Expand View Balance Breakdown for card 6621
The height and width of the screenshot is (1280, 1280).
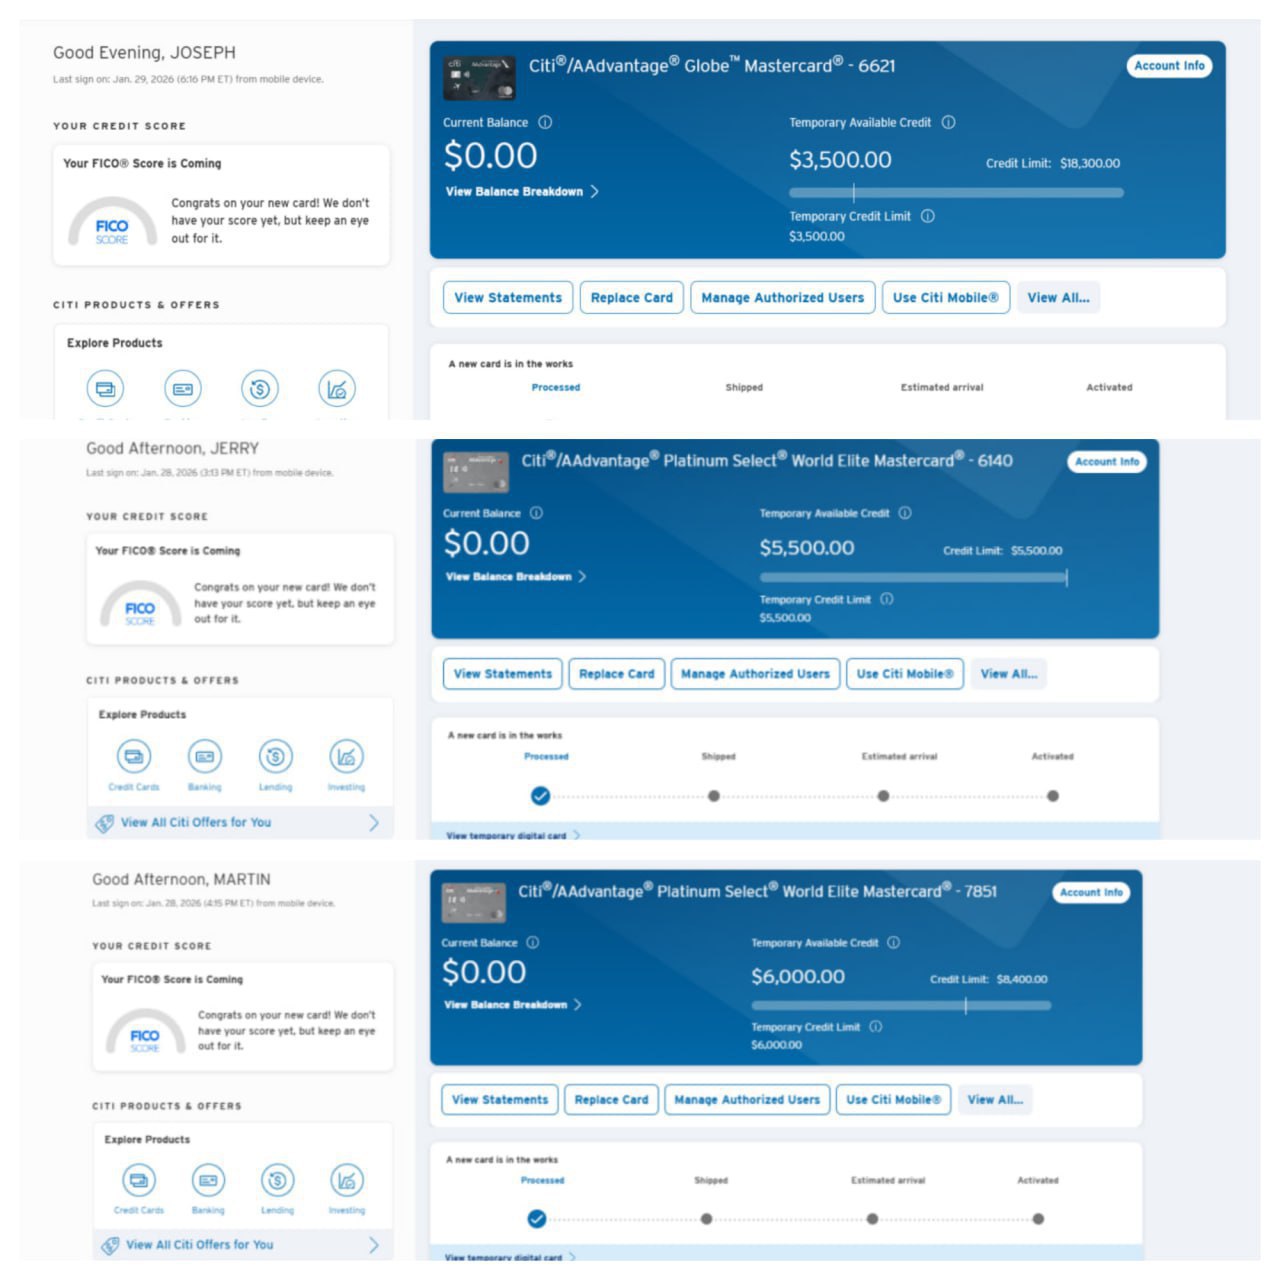pyautogui.click(x=522, y=192)
